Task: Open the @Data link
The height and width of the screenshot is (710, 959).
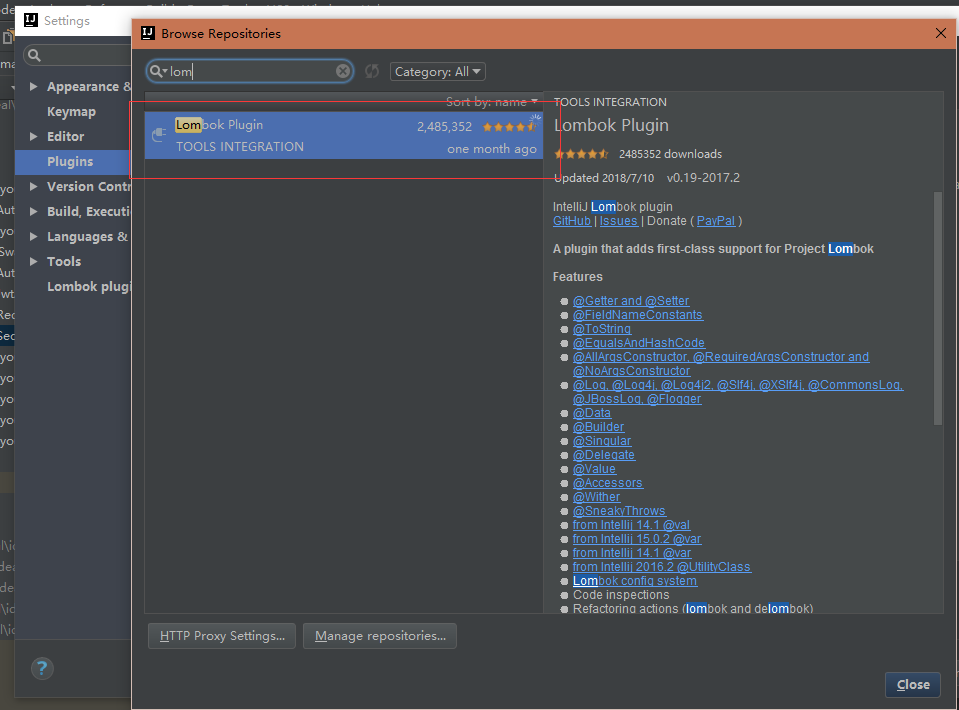Action: [591, 413]
